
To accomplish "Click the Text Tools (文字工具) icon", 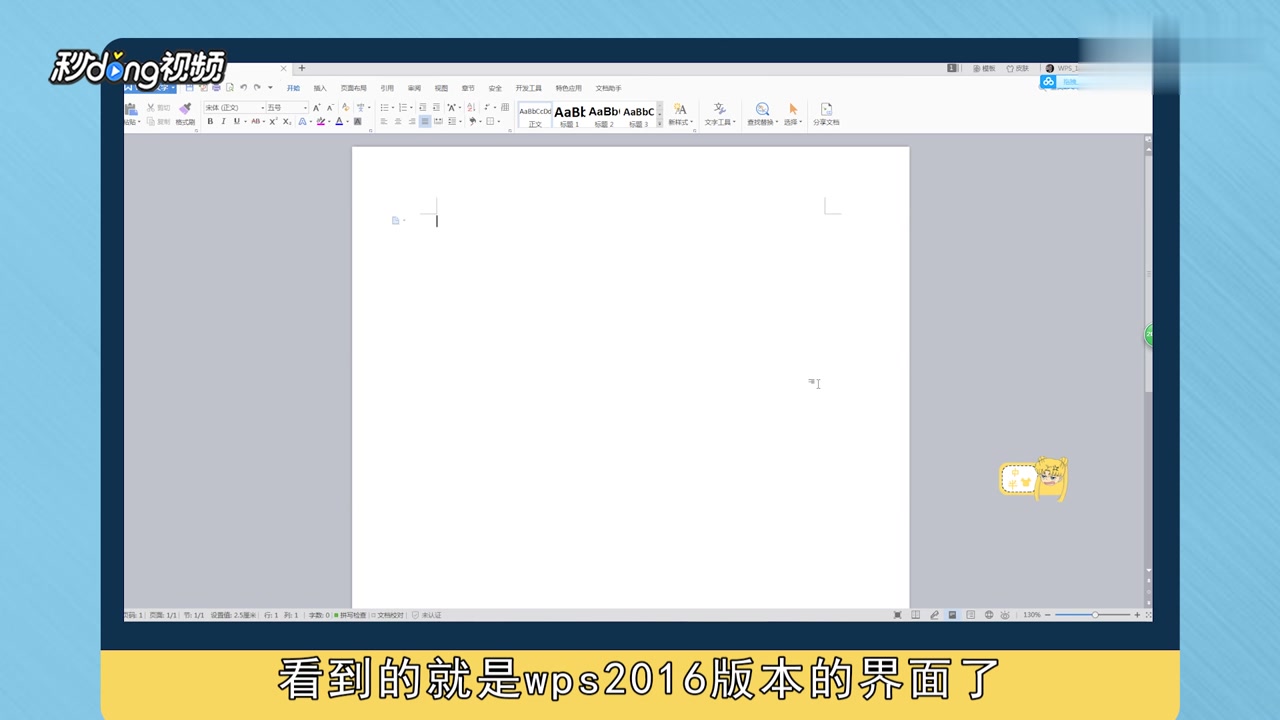I will [719, 108].
